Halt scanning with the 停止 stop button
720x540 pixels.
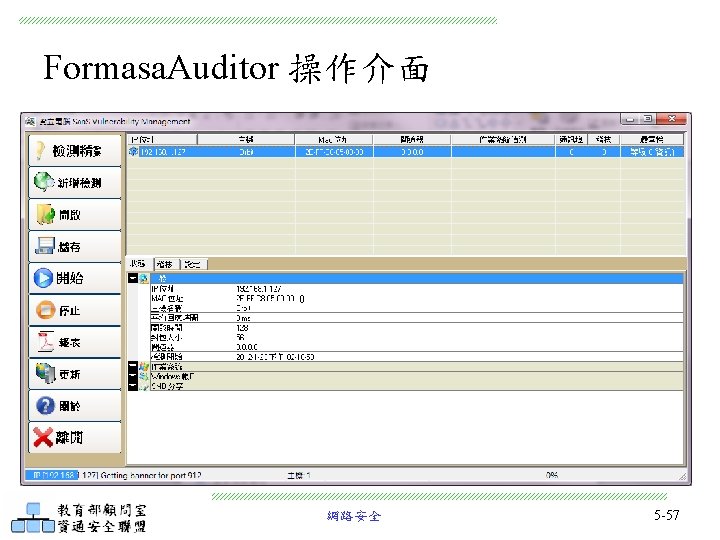(75, 310)
